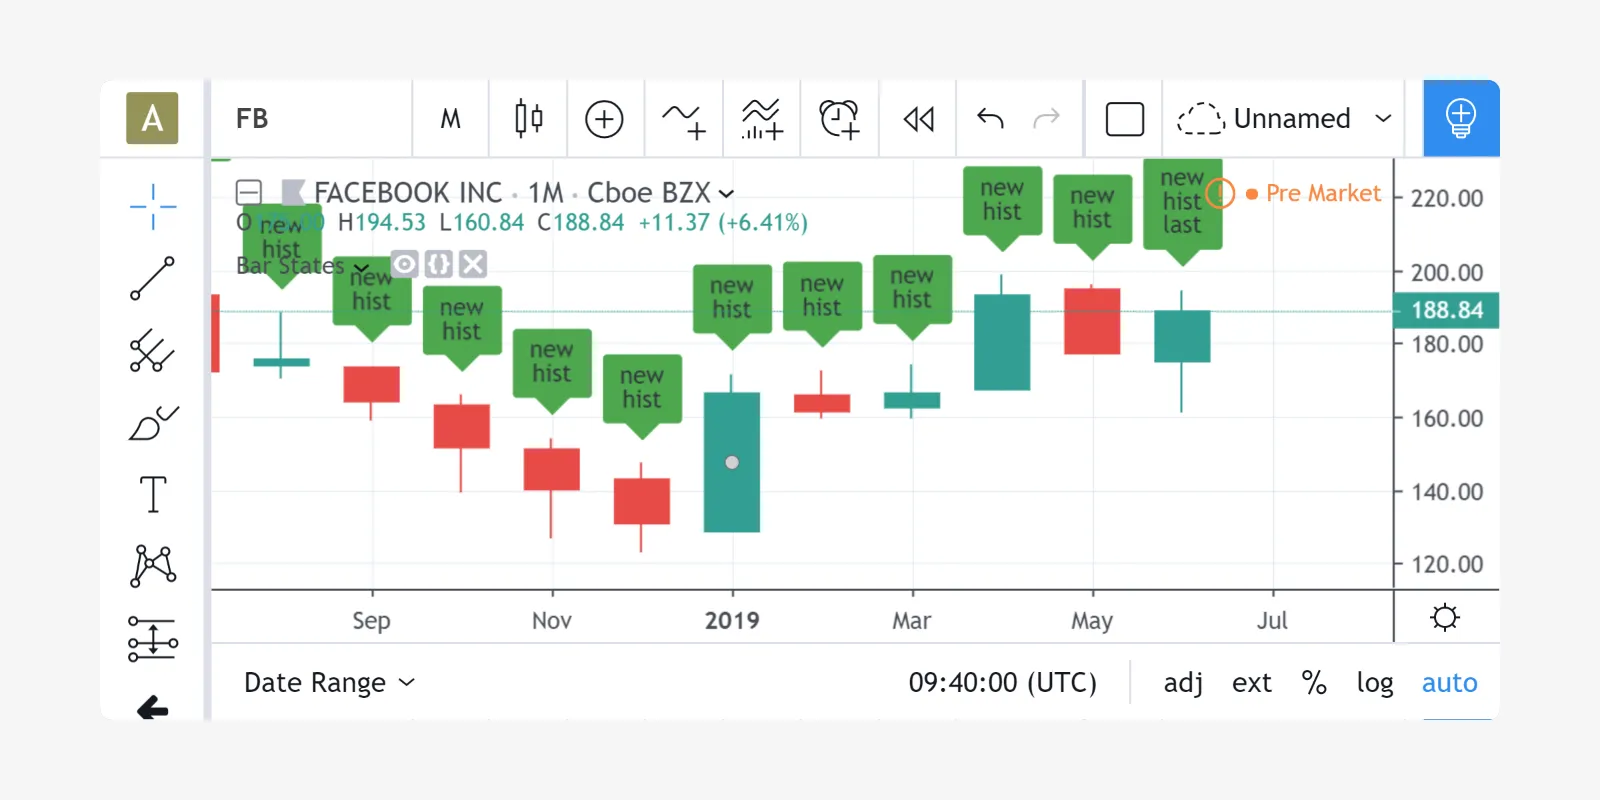
Task: Open the layout setup square icon
Action: tap(1125, 119)
